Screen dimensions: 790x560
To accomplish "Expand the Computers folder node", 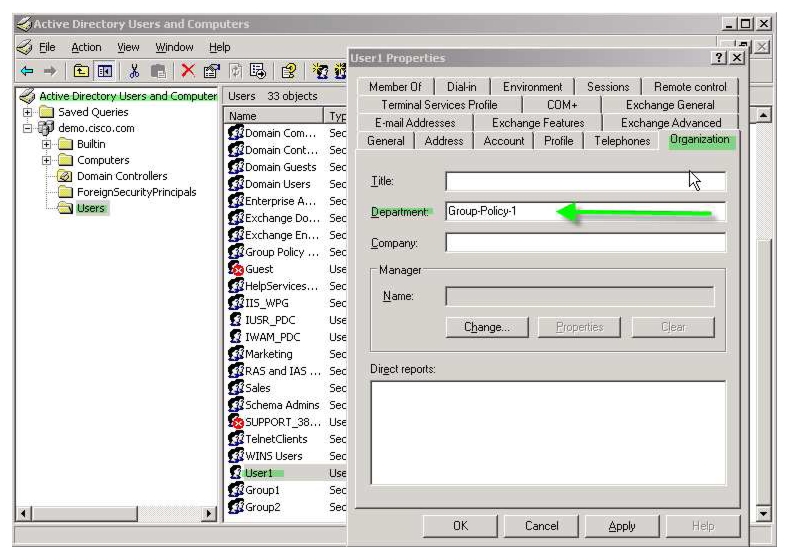I will click(46, 160).
